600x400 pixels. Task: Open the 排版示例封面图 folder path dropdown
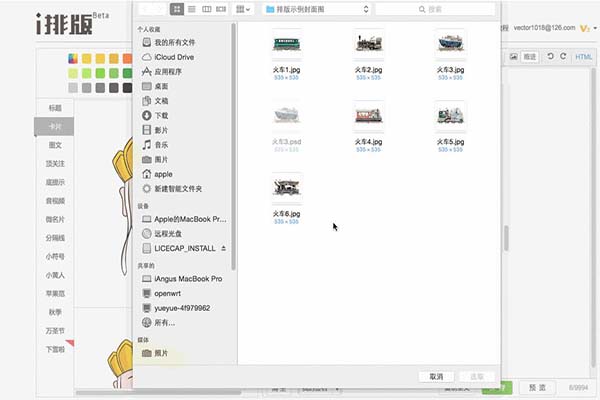pyautogui.click(x=316, y=9)
